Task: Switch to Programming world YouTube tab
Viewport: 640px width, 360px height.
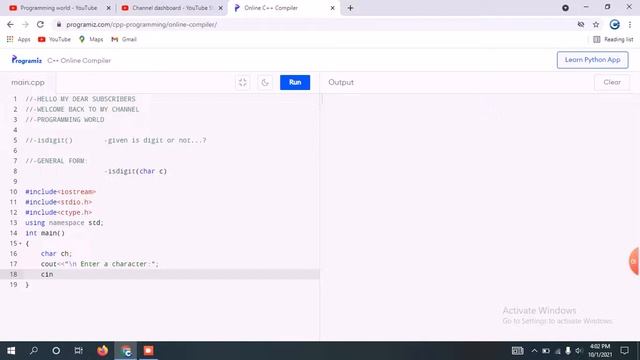Action: coord(59,8)
